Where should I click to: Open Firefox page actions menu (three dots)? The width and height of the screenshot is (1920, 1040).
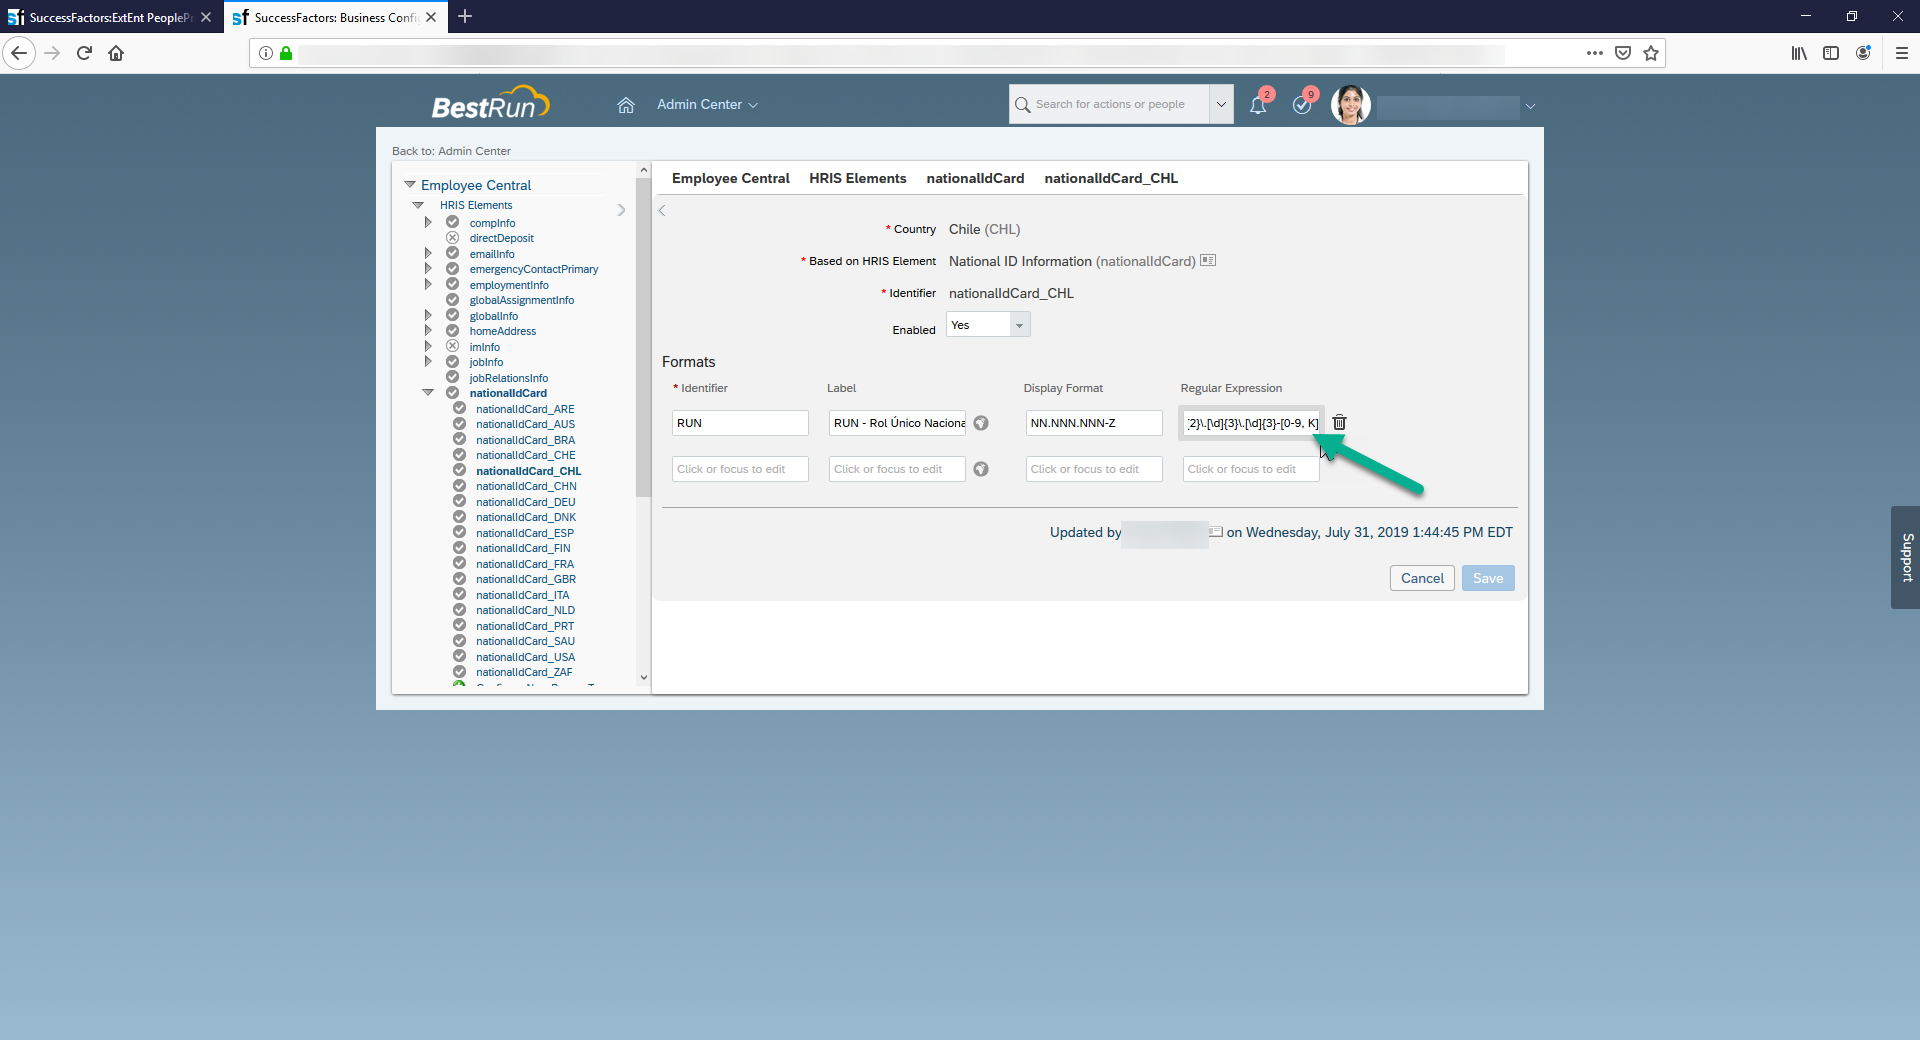tap(1595, 53)
